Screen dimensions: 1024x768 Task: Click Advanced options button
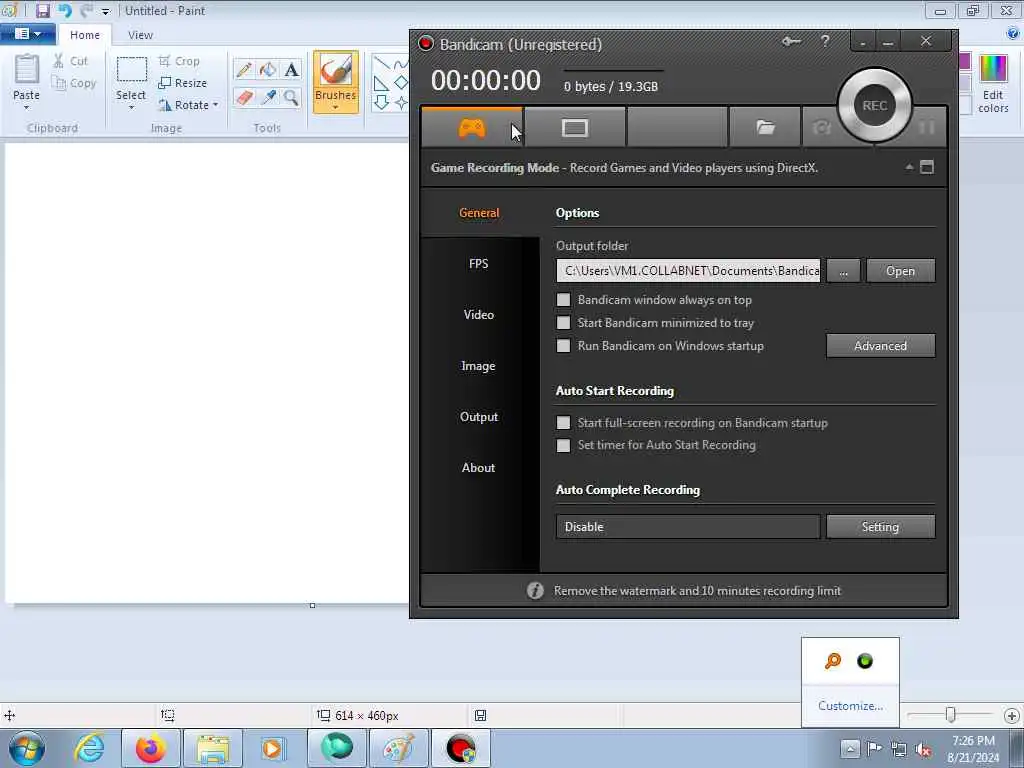[x=880, y=345]
